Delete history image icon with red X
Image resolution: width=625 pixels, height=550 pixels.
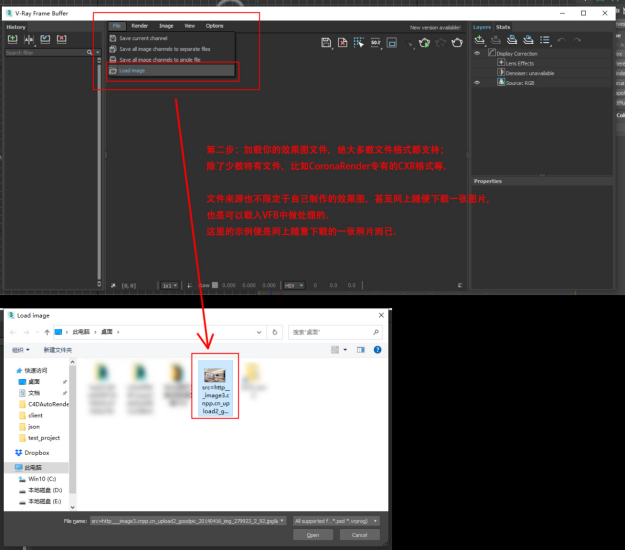(x=61, y=39)
